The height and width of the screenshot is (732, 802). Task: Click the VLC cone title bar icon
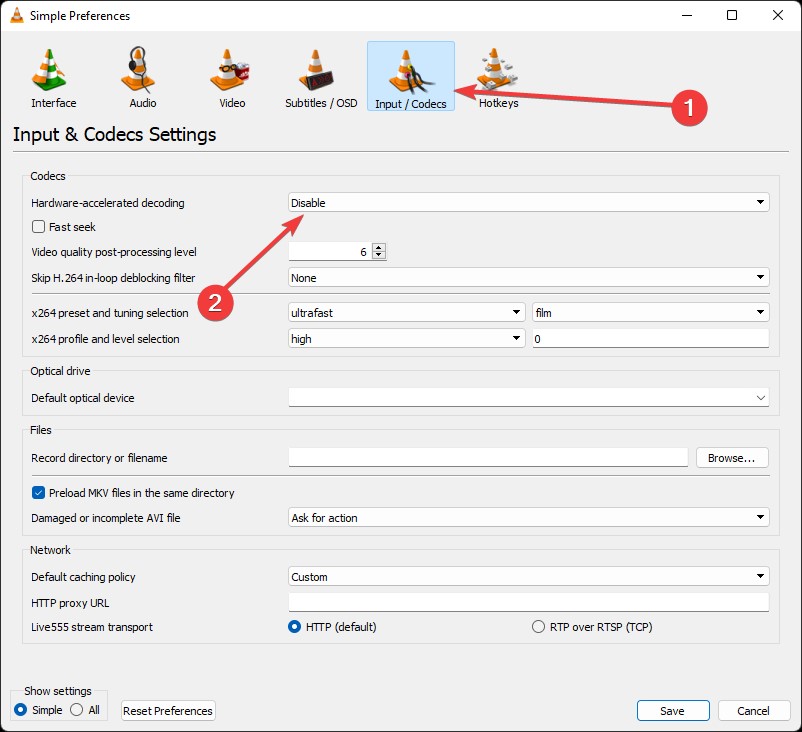[17, 15]
